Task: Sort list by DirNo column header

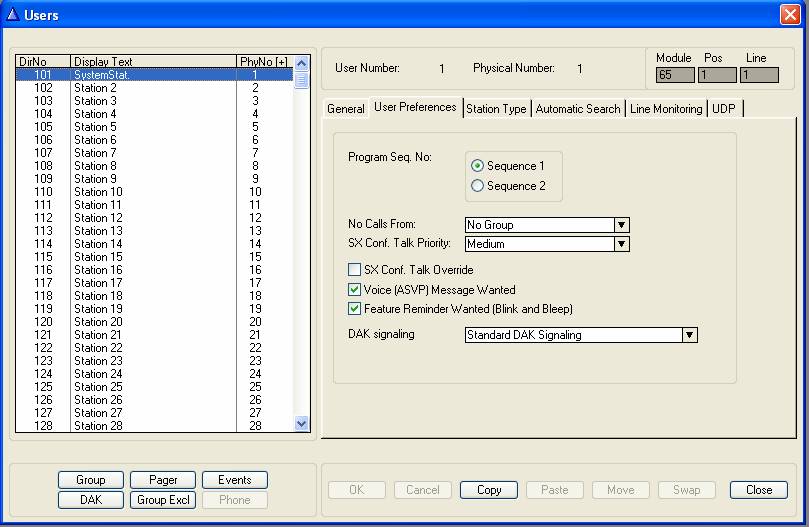Action: click(43, 61)
